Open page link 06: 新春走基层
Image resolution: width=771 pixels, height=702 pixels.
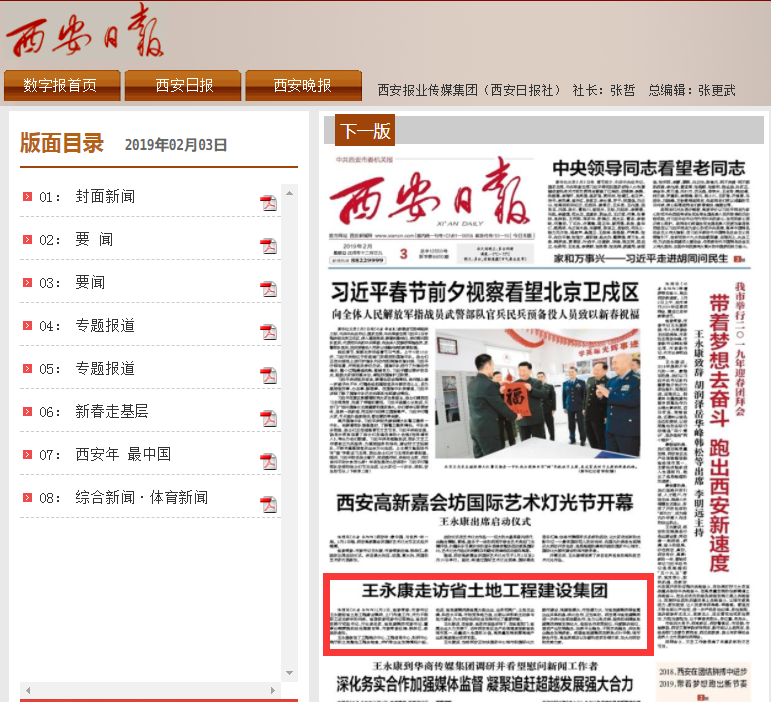111,411
